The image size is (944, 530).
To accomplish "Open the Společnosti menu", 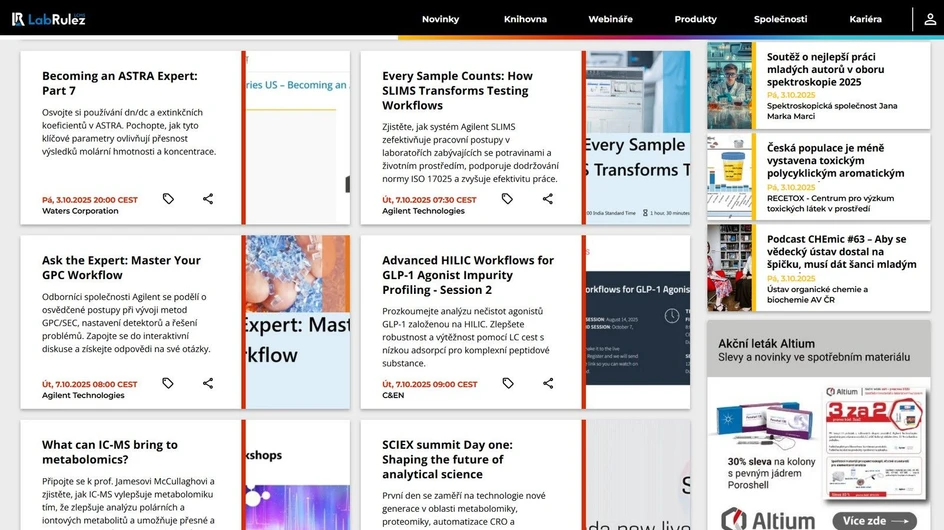I will pyautogui.click(x=780, y=19).
